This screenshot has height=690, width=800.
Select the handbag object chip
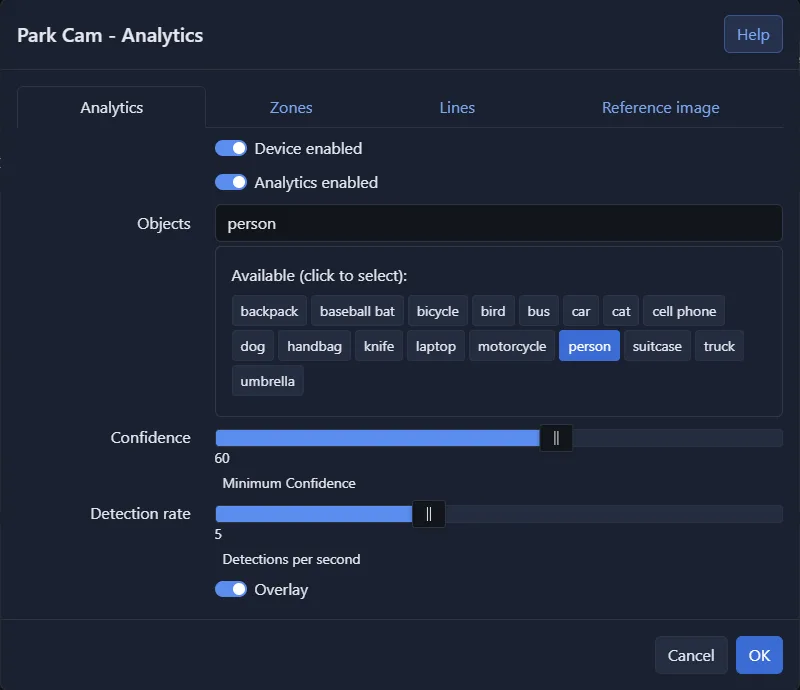click(314, 346)
